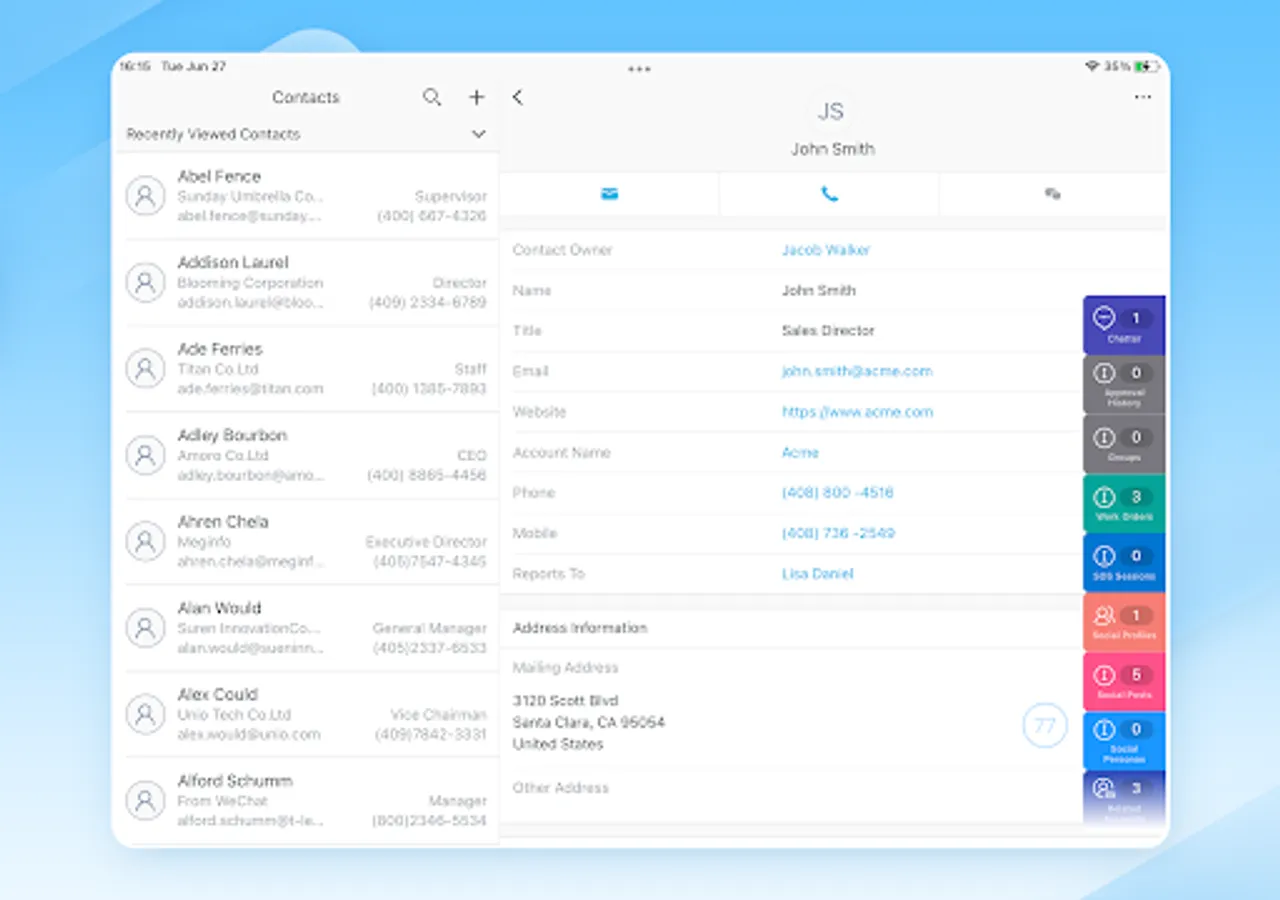Dial mobile number (408) 736-2549

click(x=838, y=533)
